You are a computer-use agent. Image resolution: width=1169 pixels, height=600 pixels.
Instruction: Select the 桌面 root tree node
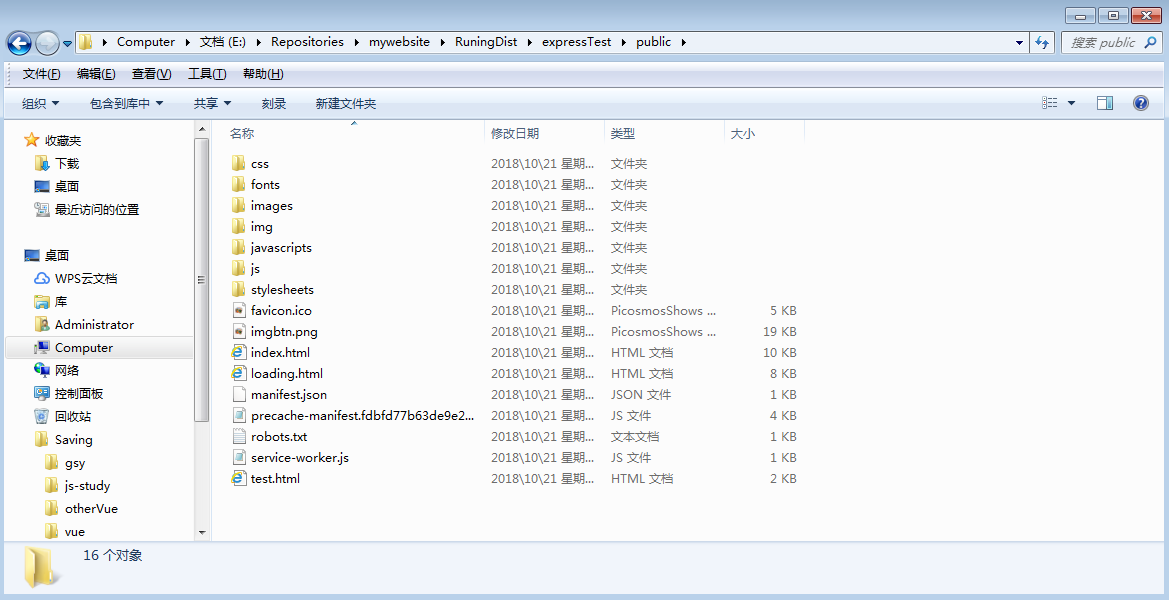pyautogui.click(x=57, y=256)
